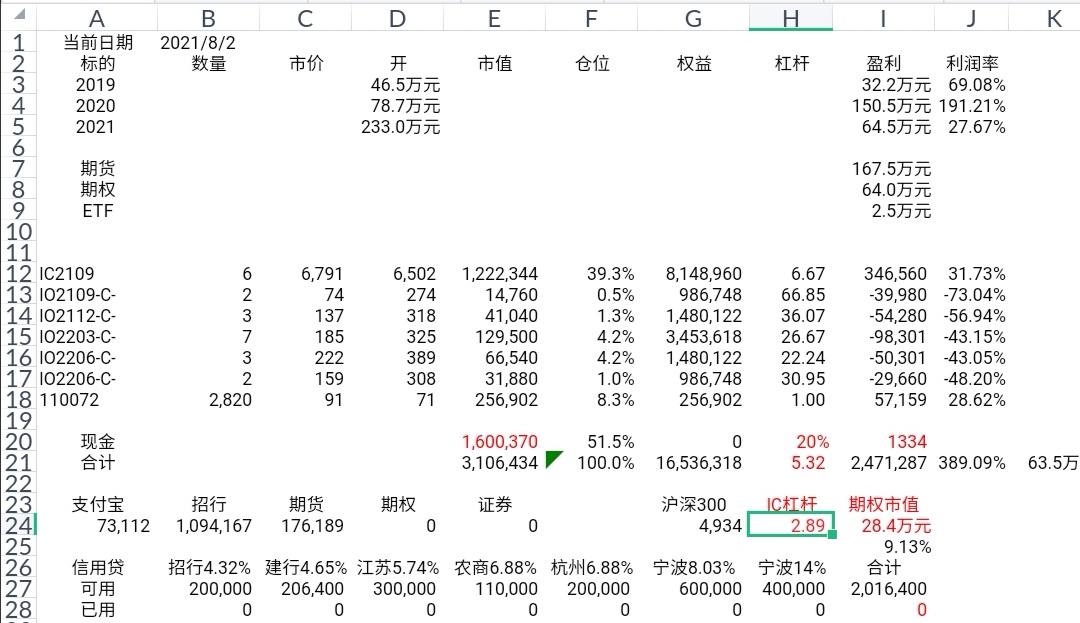Click cell with 233.0万元

pos(400,127)
